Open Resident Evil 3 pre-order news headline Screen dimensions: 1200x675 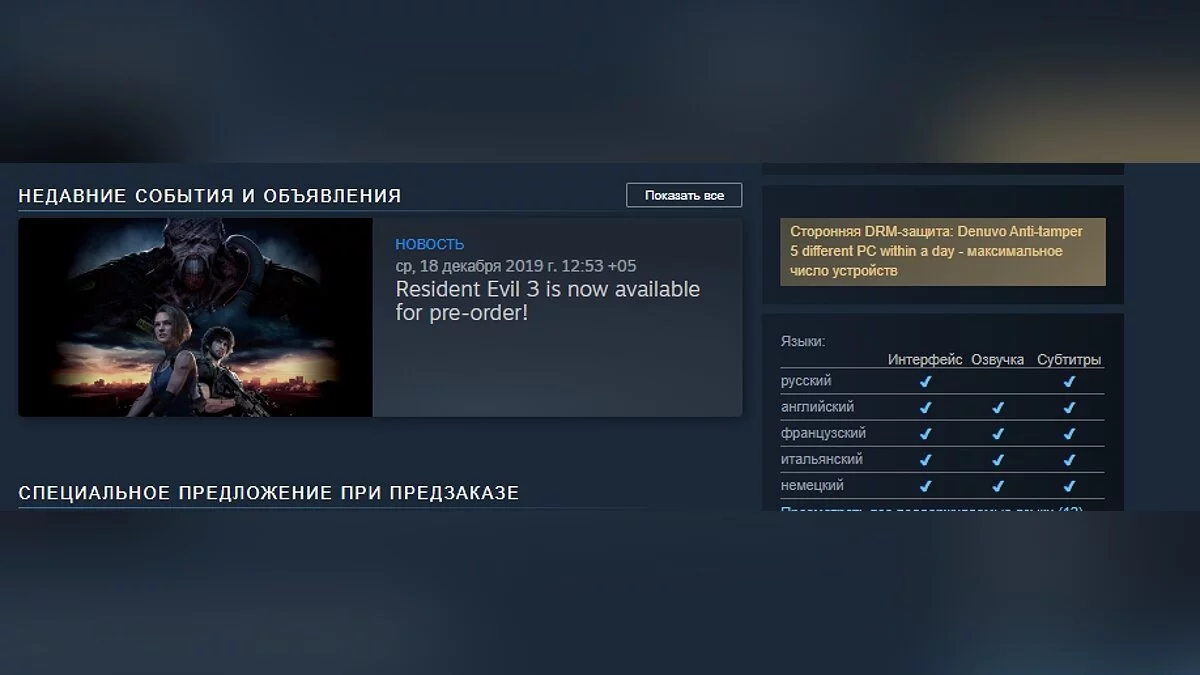(548, 301)
